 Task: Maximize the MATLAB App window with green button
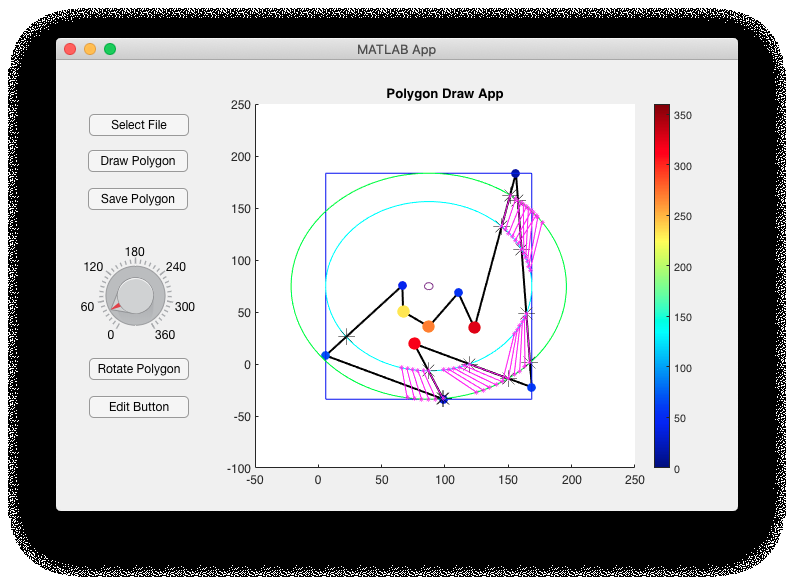tap(110, 49)
